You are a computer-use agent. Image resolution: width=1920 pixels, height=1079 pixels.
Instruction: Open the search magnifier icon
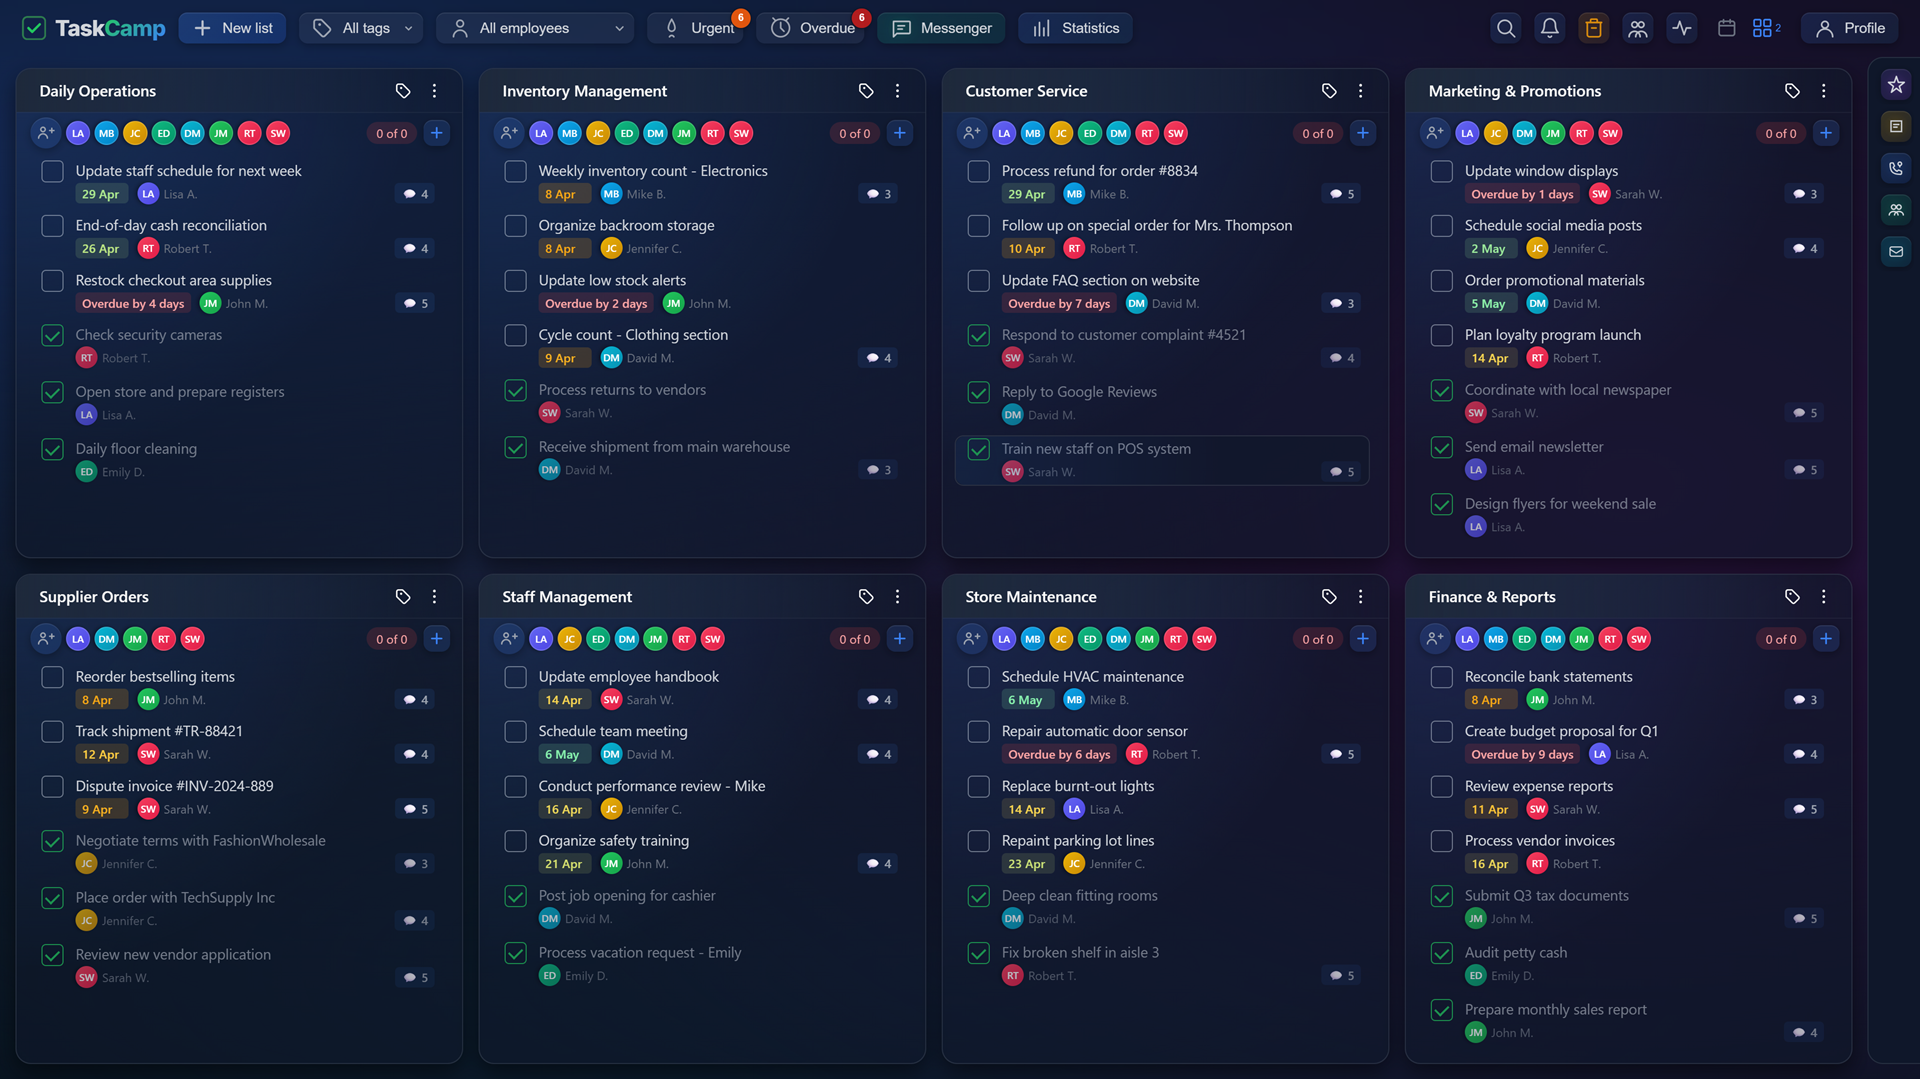pos(1505,28)
